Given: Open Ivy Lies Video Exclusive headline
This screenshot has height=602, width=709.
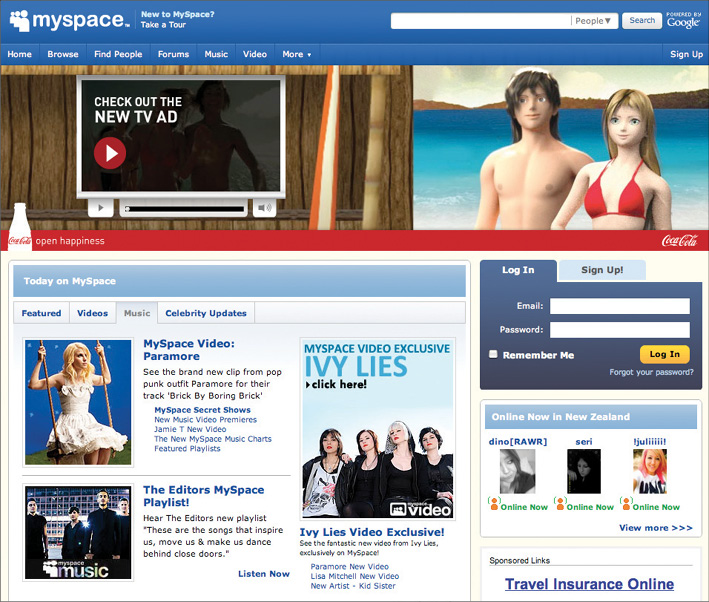Looking at the screenshot, I should pyautogui.click(x=372, y=532).
